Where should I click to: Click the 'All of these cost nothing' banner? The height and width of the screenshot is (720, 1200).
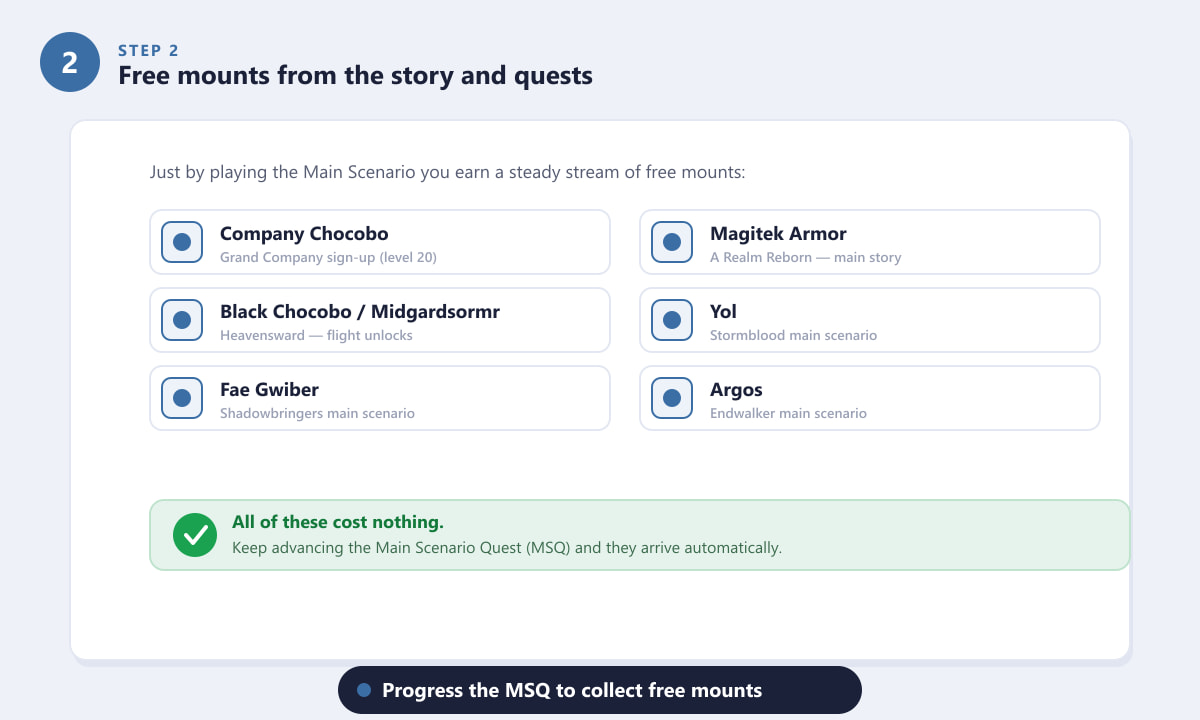[640, 535]
